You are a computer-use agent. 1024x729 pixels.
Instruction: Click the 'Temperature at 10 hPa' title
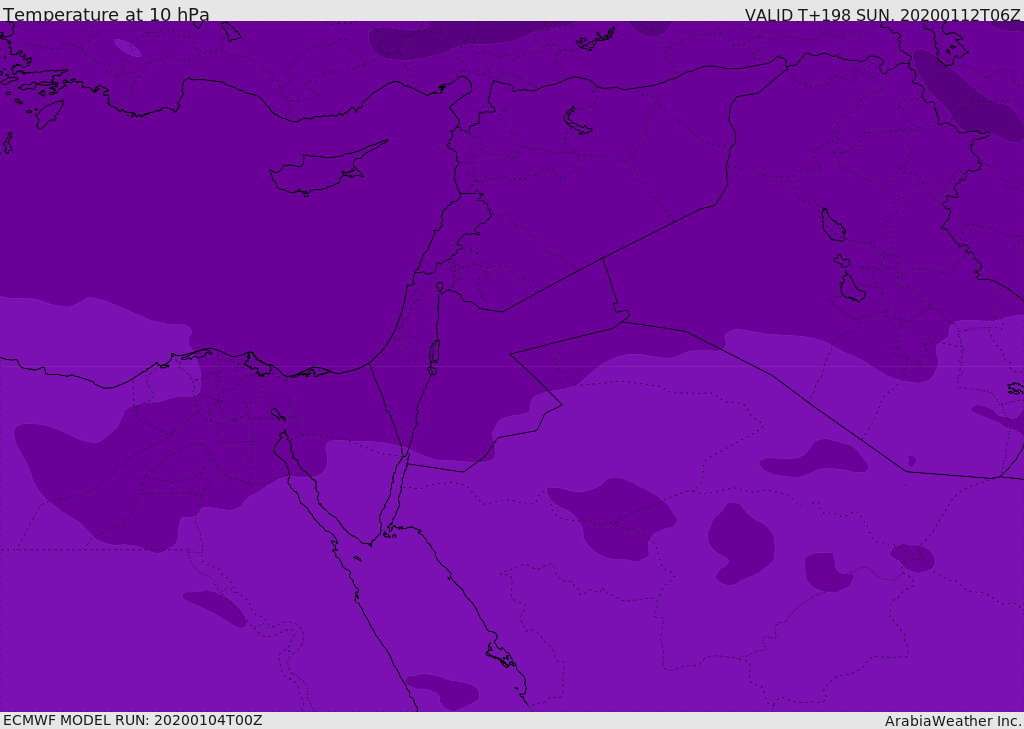point(106,14)
